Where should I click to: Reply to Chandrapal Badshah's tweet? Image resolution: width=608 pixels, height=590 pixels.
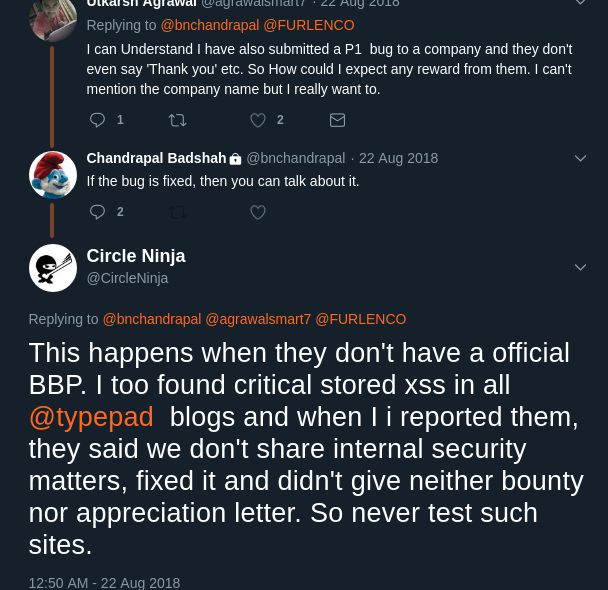98,212
